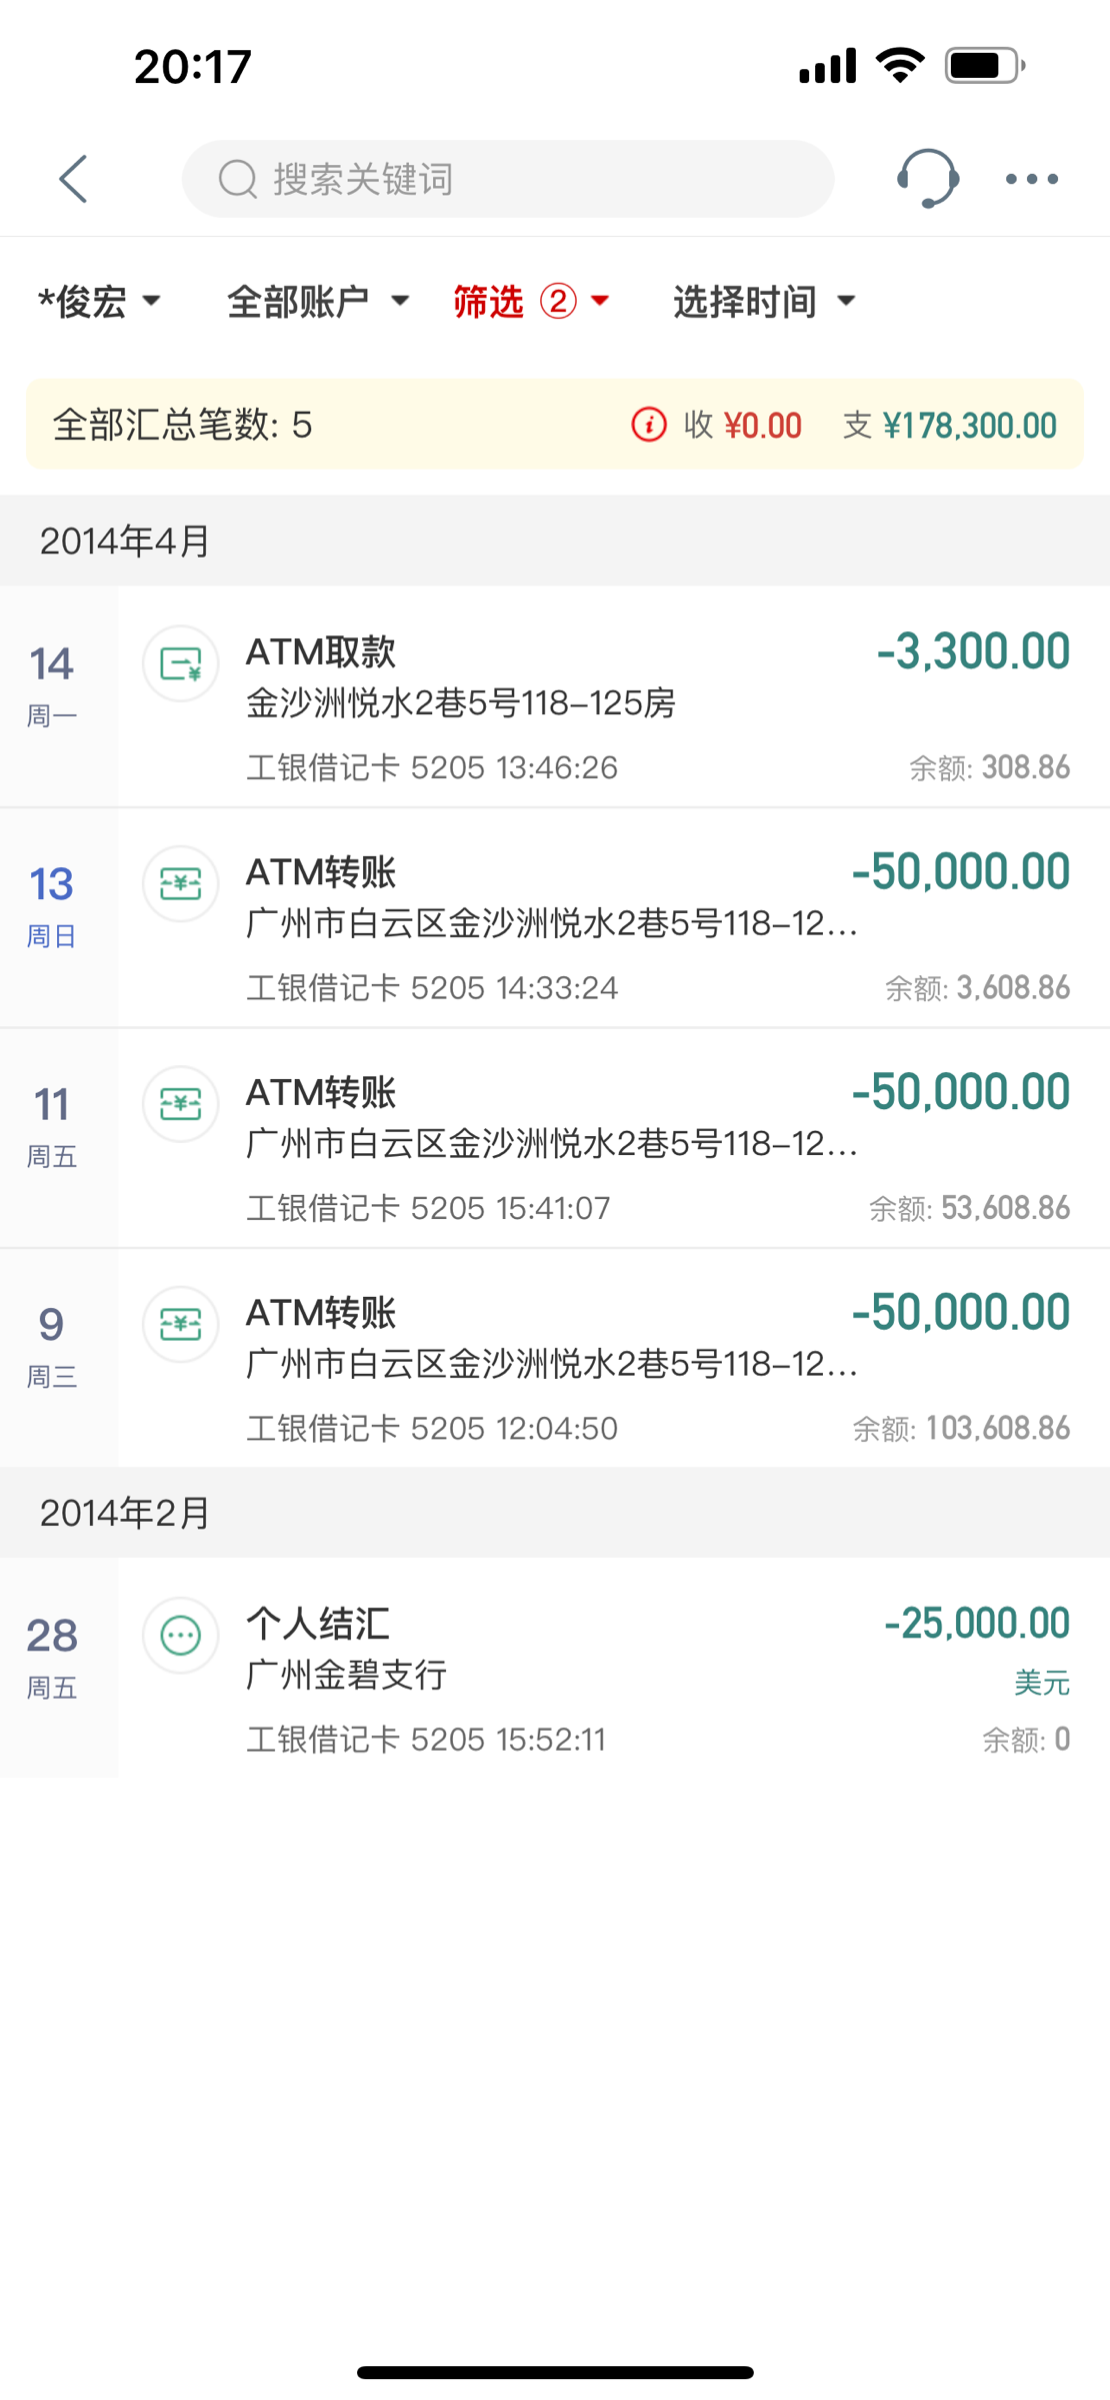This screenshot has height=2400, width=1110.
Task: Tap the back arrow icon
Action: (74, 180)
